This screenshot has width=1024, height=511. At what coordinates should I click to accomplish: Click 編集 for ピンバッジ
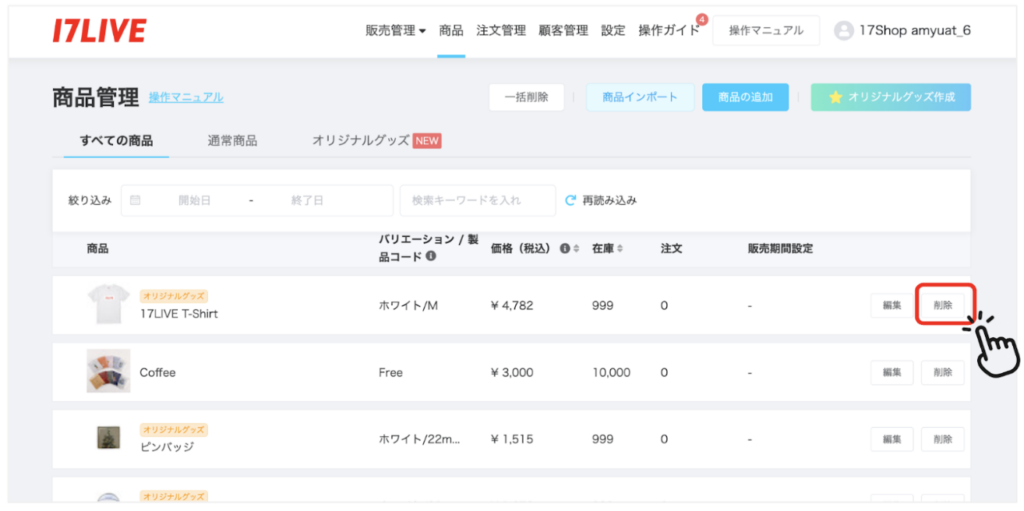point(892,439)
